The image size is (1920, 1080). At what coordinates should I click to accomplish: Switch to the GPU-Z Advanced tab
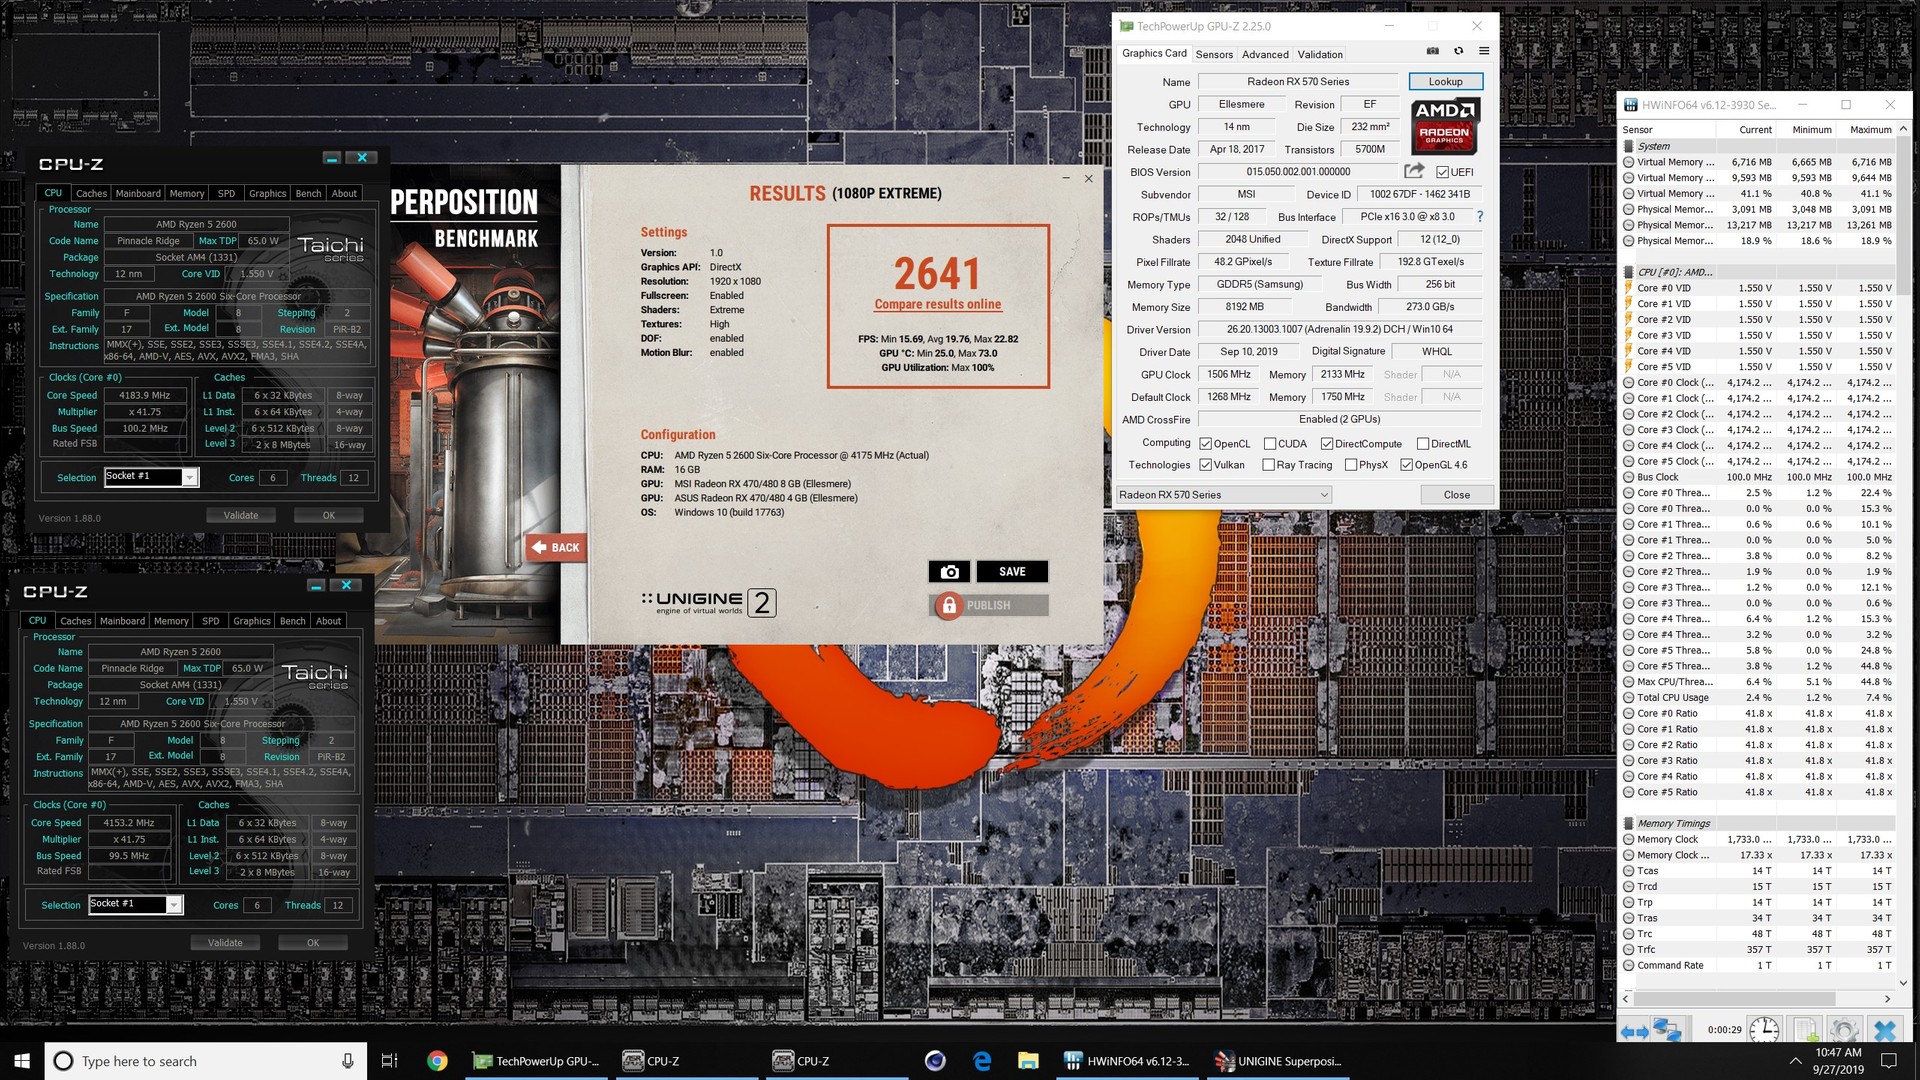point(1265,55)
